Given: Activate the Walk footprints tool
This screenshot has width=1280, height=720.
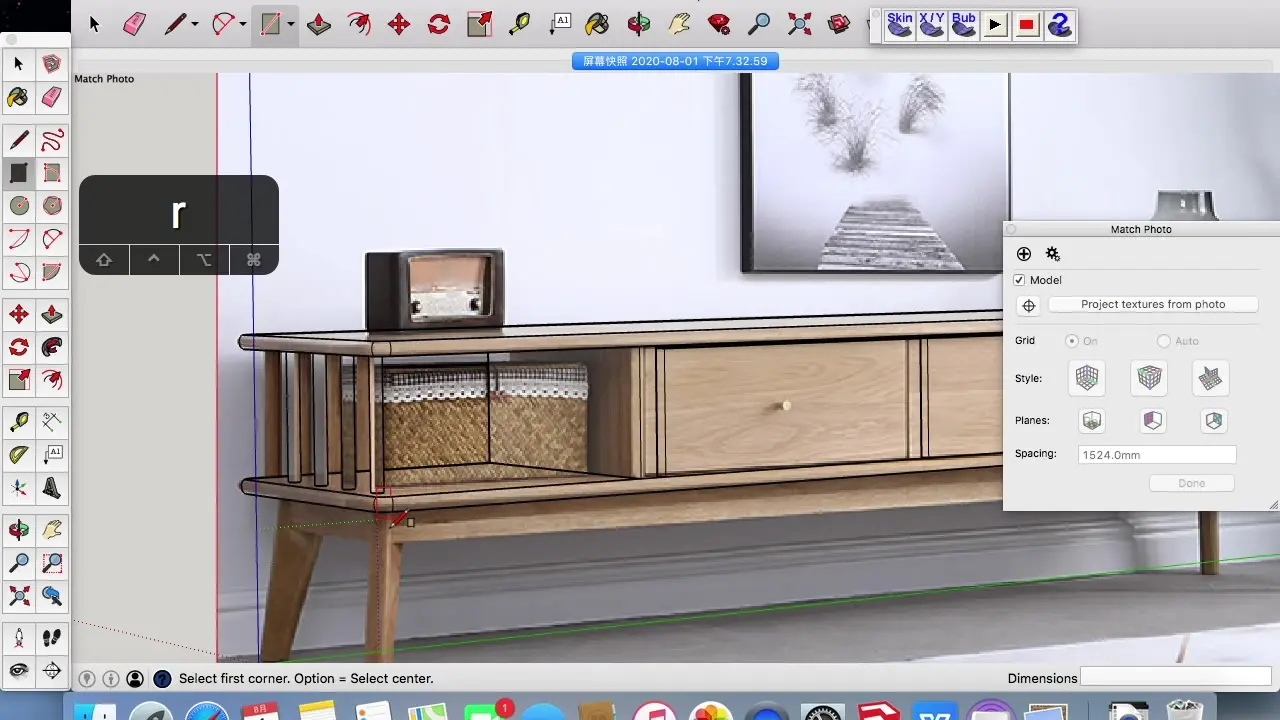Looking at the screenshot, I should pyautogui.click(x=52, y=638).
